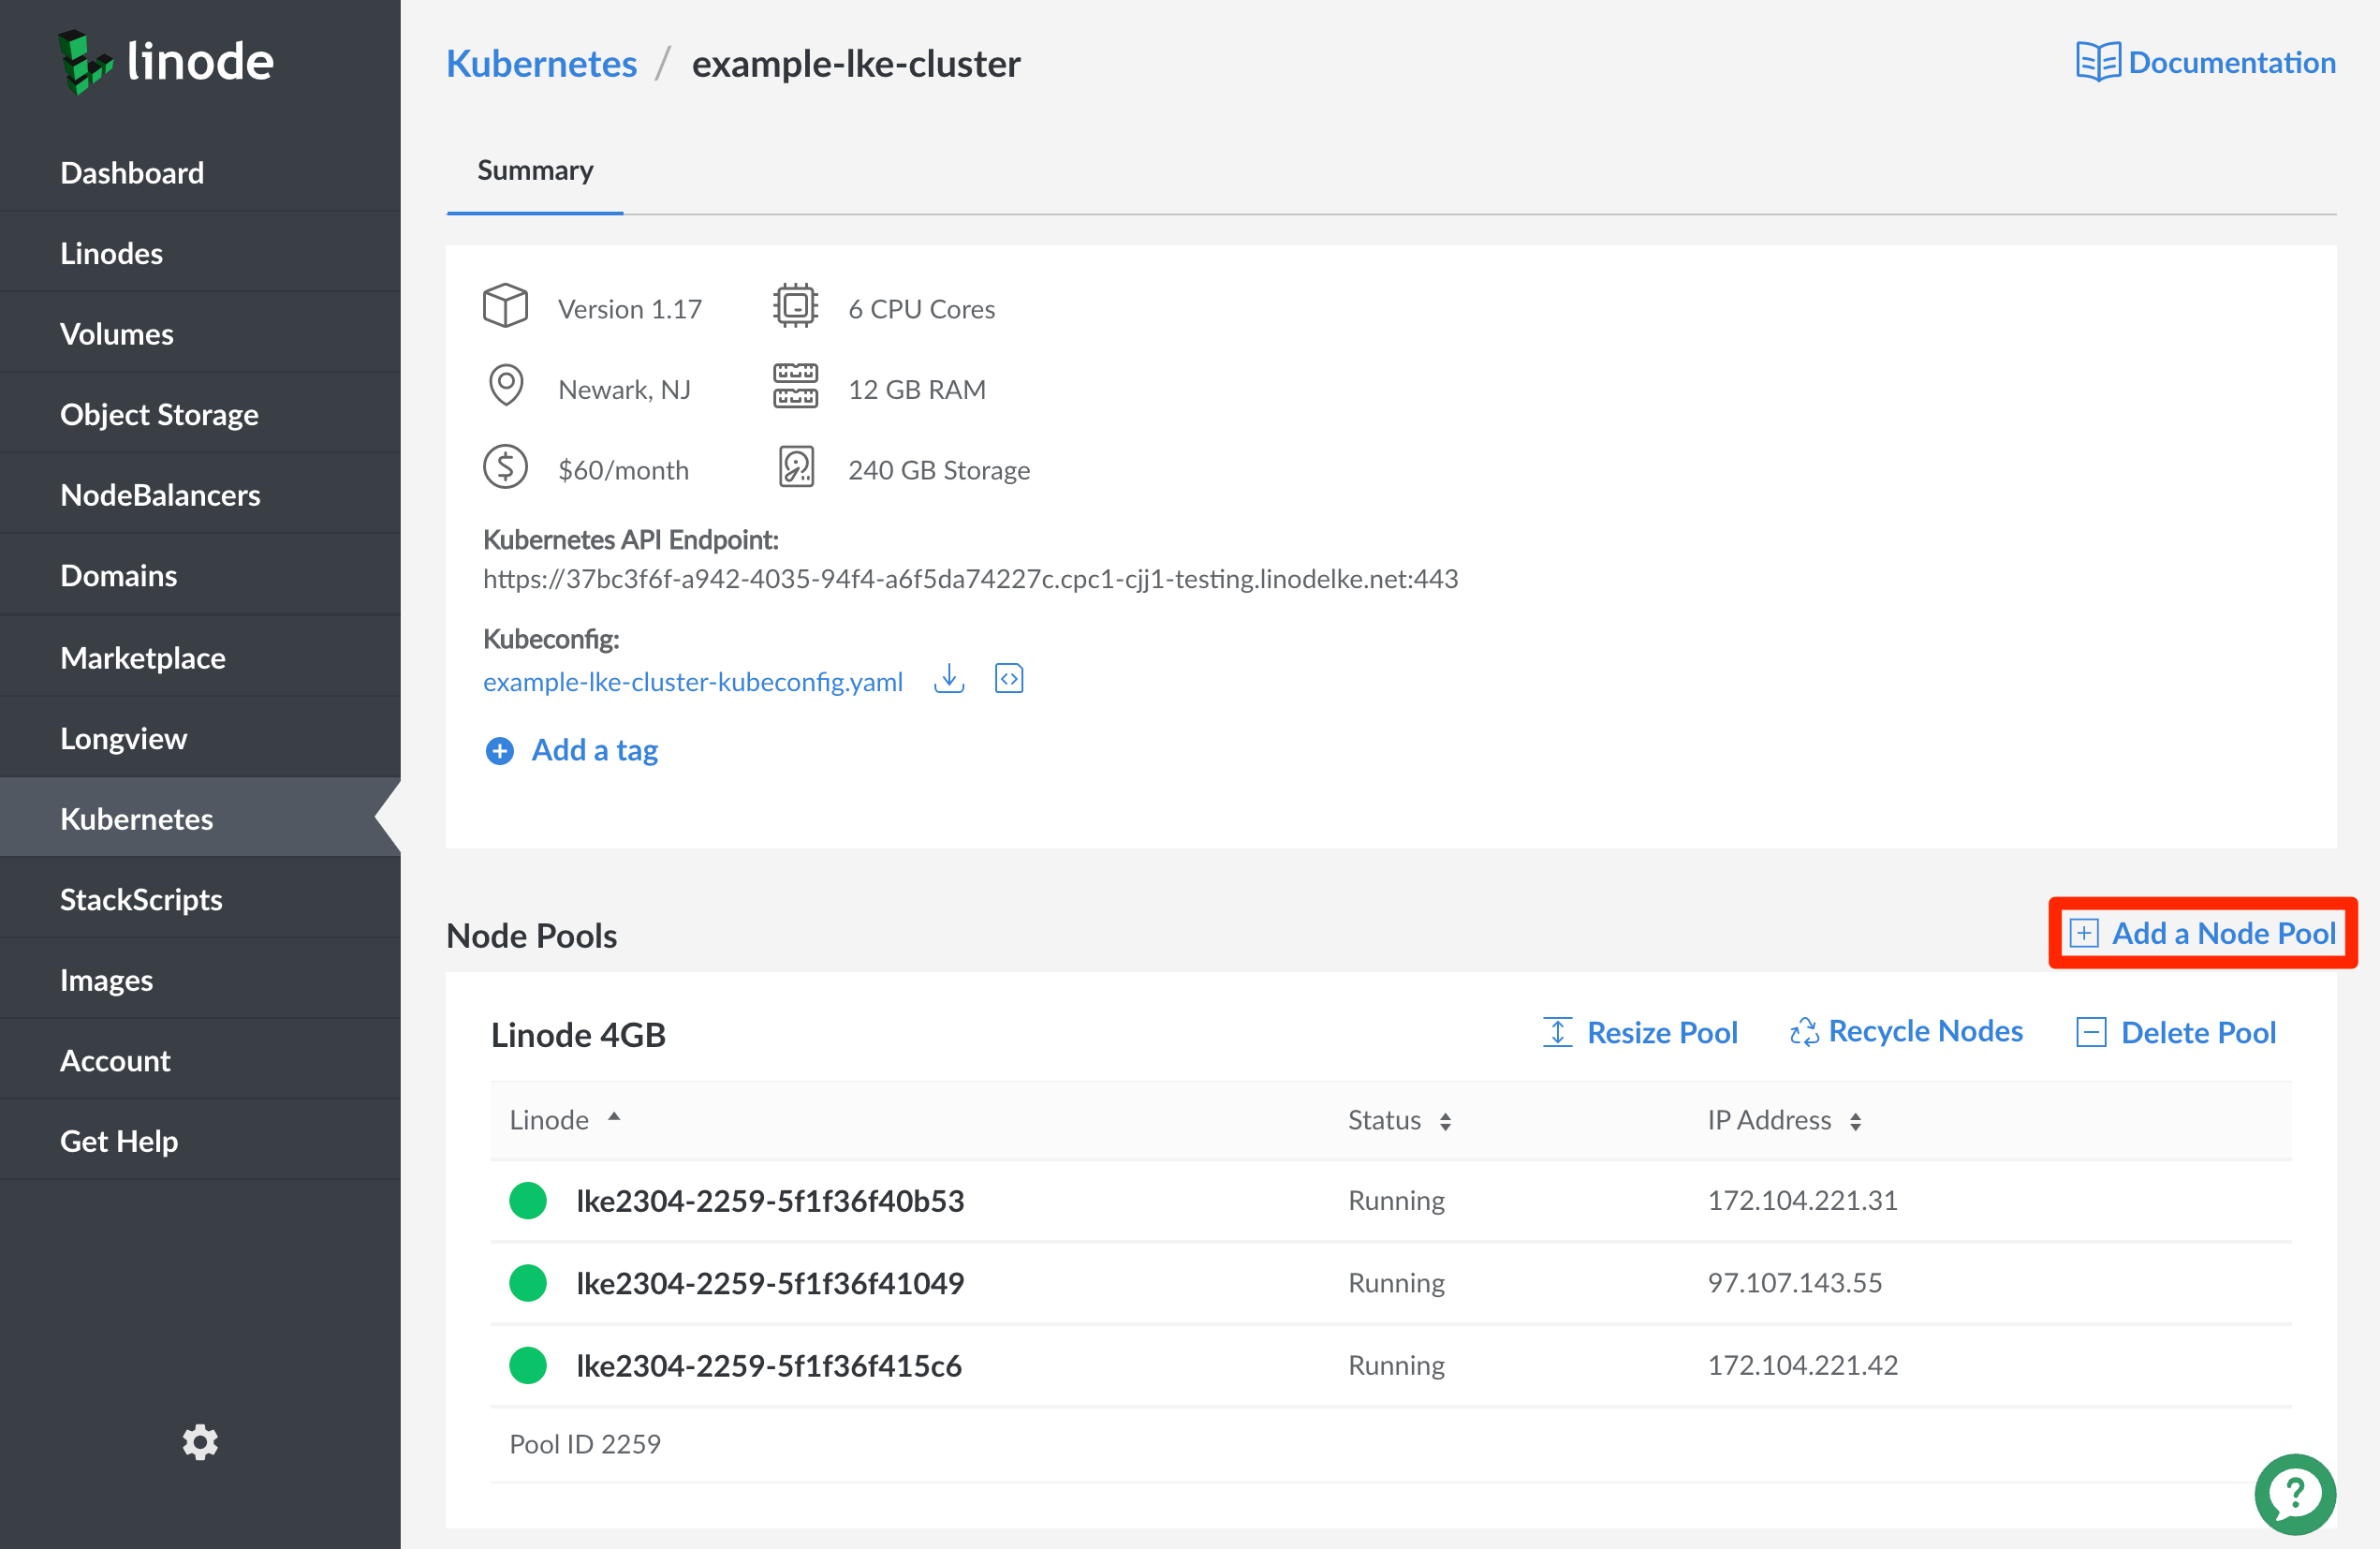Open node lke2304-2259-5f1f36f41049 row
The height and width of the screenshot is (1549, 2380).
769,1283
